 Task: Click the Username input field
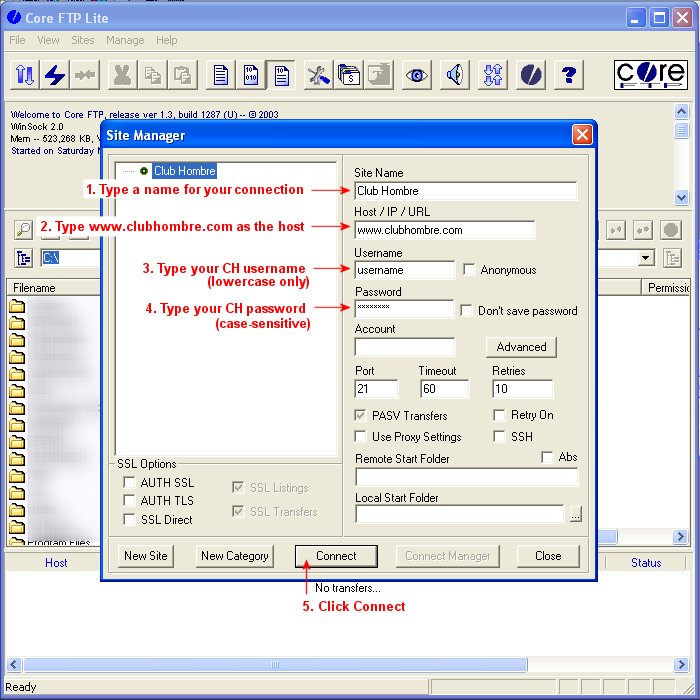pyautogui.click(x=404, y=270)
